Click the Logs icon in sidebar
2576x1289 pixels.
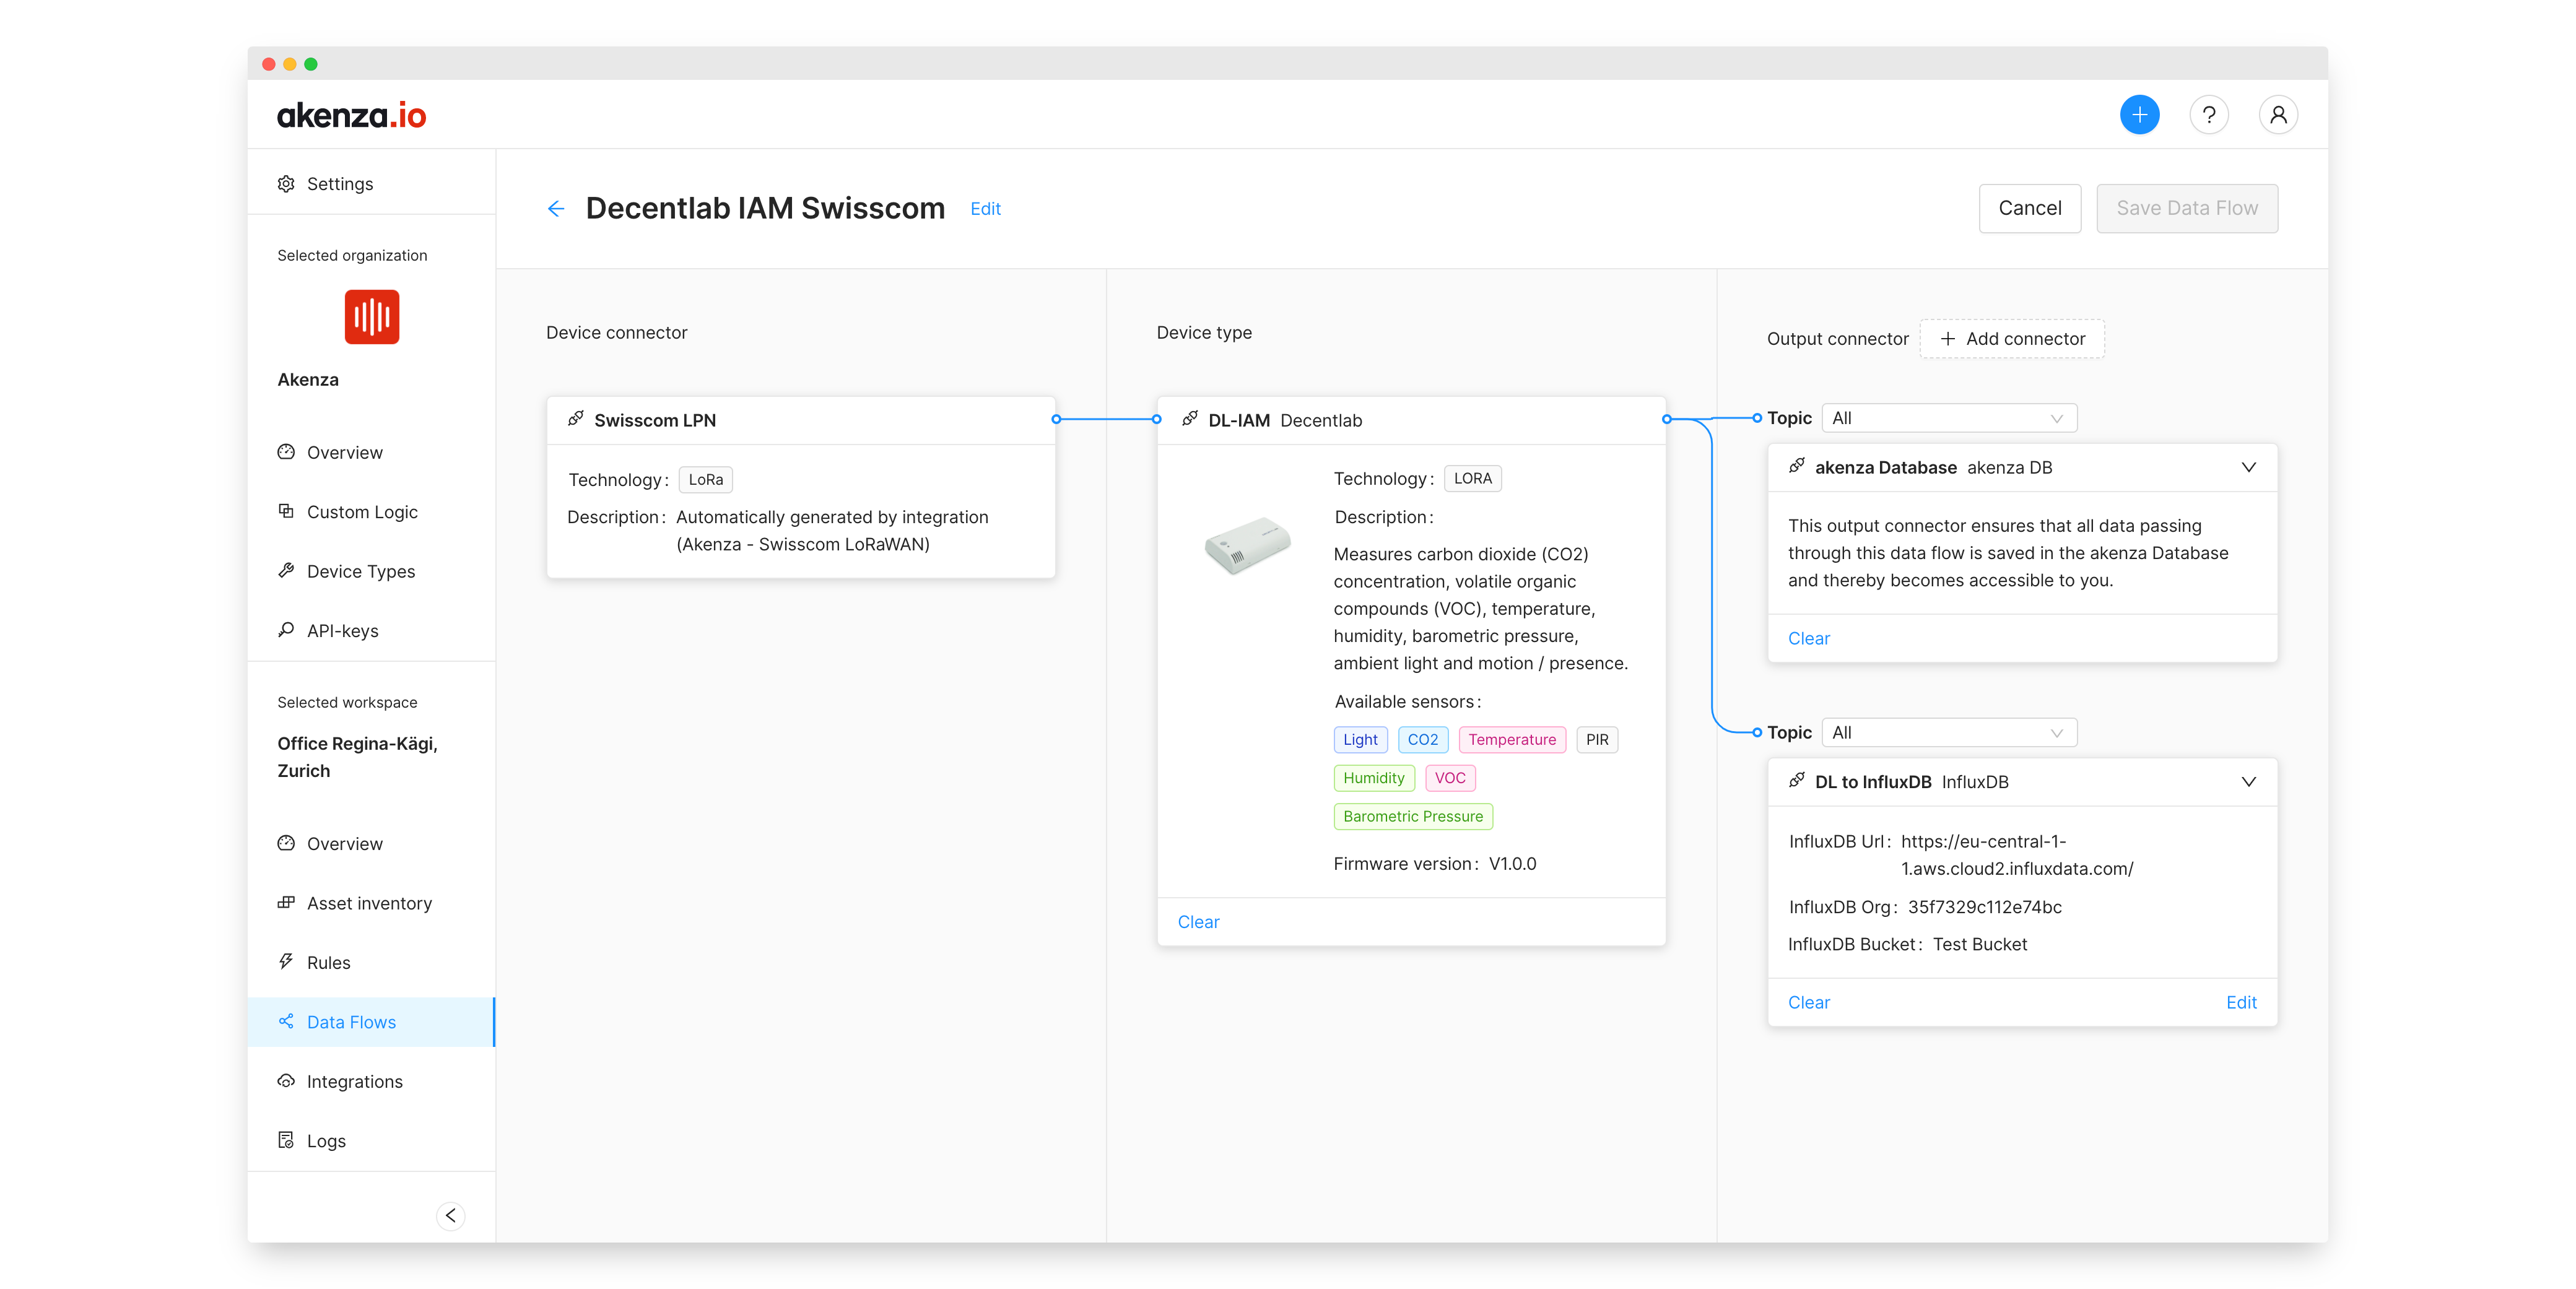tap(286, 1140)
